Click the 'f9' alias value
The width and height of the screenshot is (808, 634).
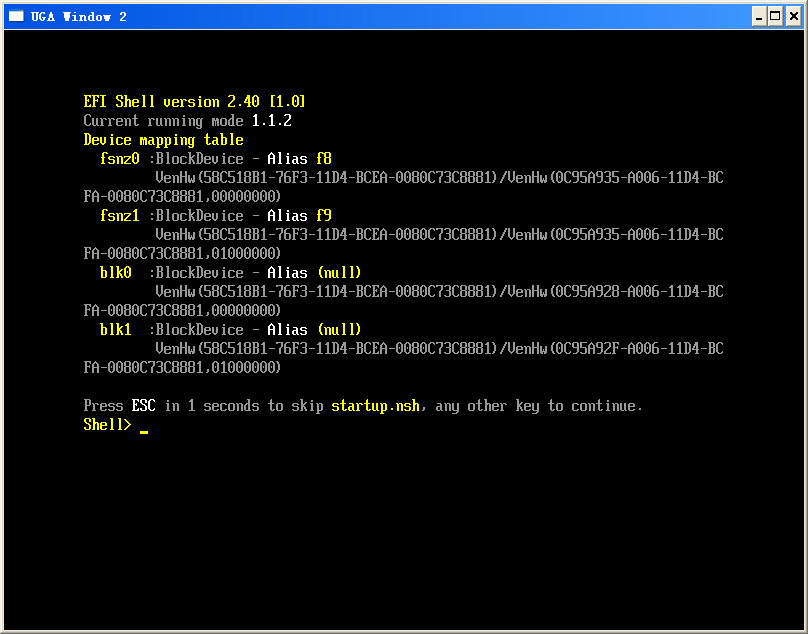[324, 215]
